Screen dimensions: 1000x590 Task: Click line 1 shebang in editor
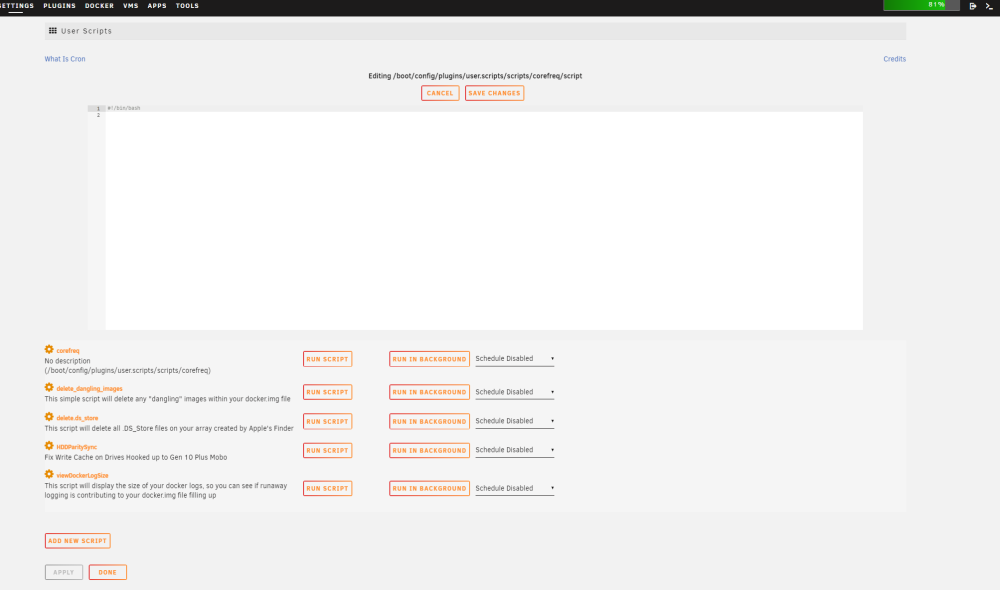124,108
